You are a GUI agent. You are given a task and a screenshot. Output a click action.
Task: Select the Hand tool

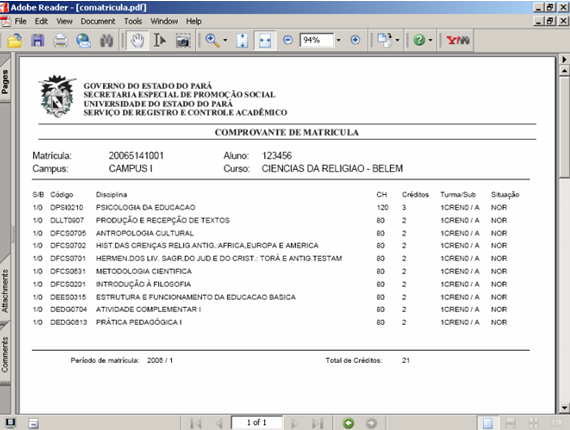[x=137, y=40]
